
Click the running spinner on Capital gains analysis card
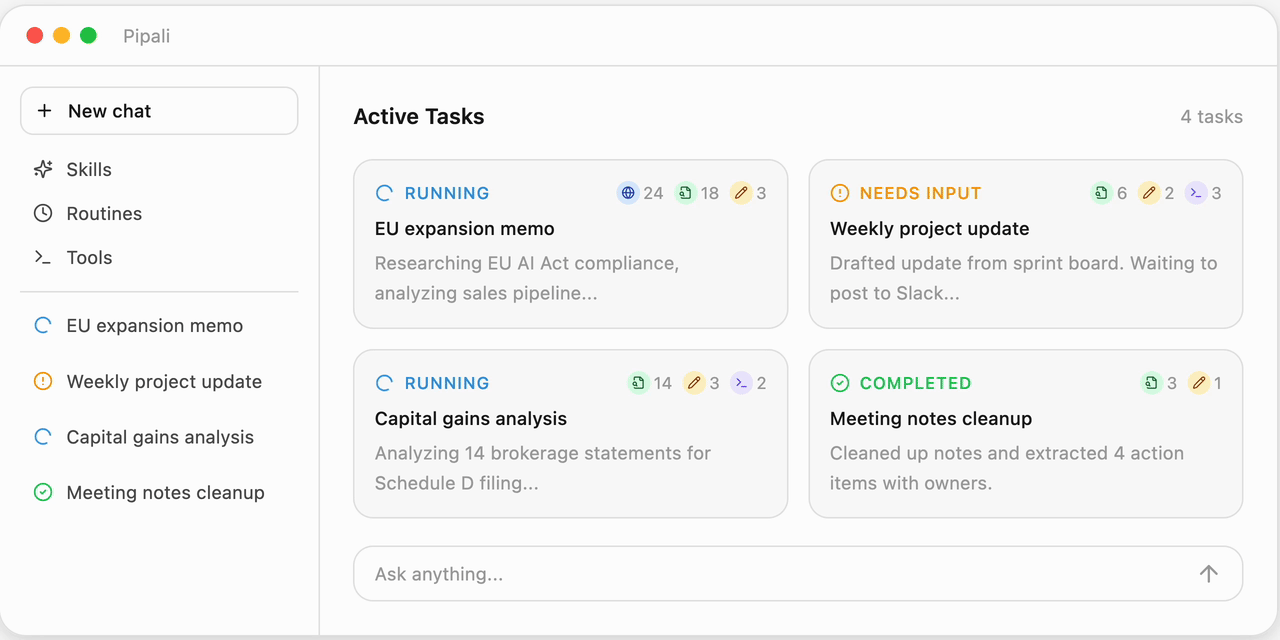[384, 383]
